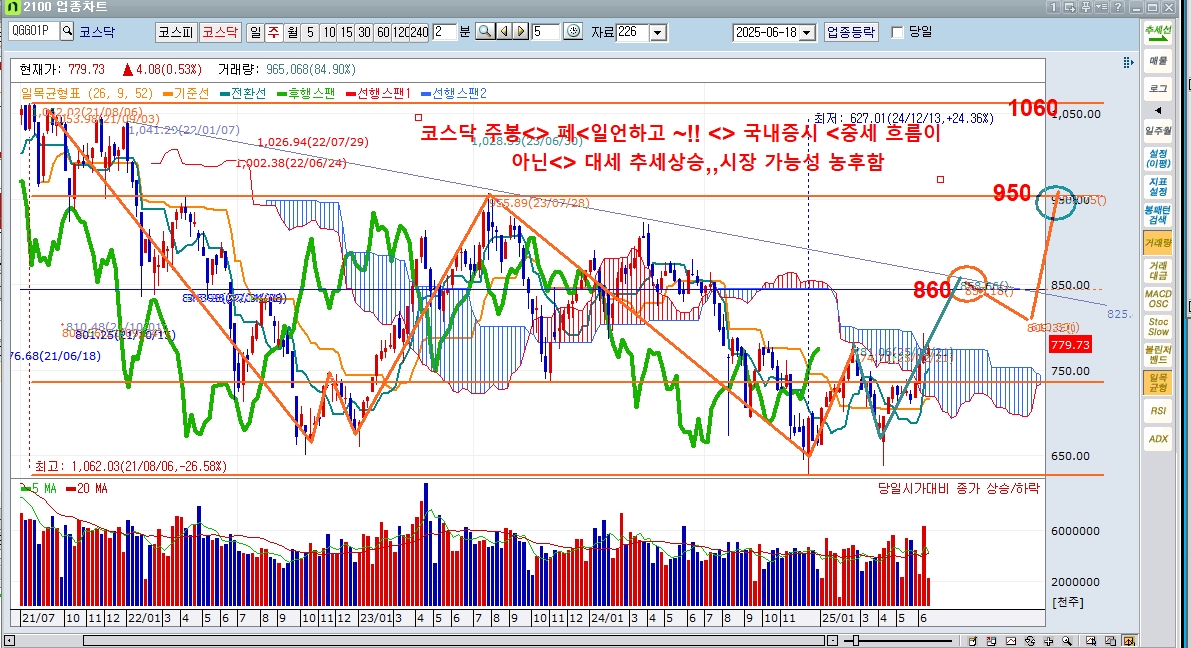Screen dimensions: 1191x648
Task: Click the refresh cycle icon at bottom
Action: click(x=1030, y=641)
